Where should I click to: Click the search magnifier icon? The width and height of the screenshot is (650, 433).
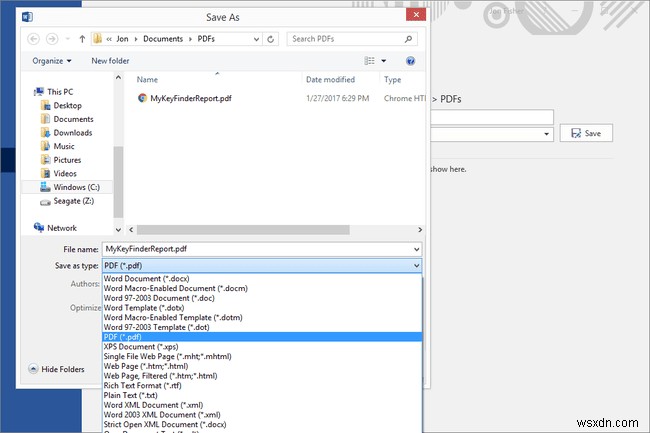point(408,39)
